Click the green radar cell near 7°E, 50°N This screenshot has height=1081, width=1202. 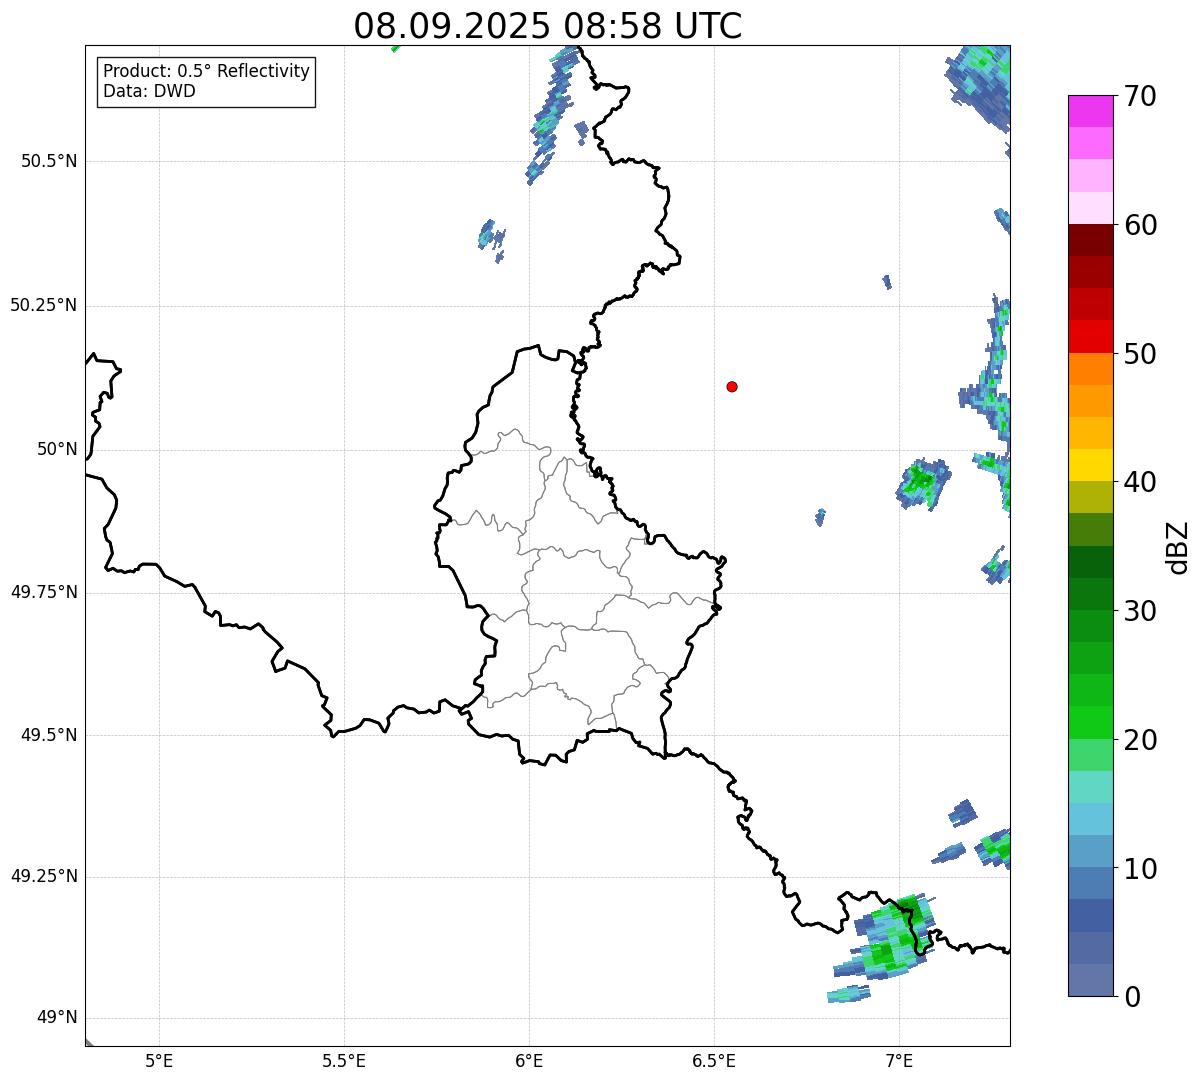click(x=920, y=483)
